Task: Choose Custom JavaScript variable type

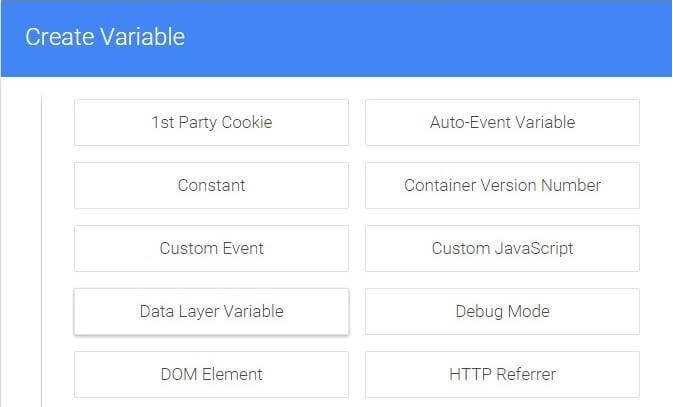Action: [502, 248]
